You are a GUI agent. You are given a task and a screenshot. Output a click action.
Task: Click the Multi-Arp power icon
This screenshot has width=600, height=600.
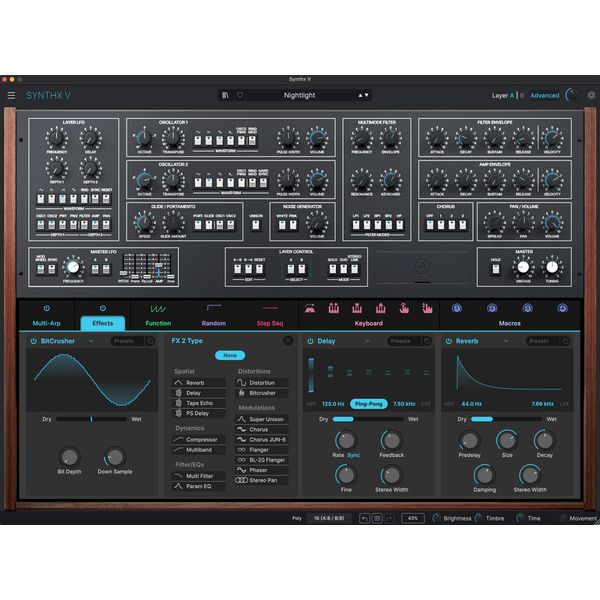point(47,308)
